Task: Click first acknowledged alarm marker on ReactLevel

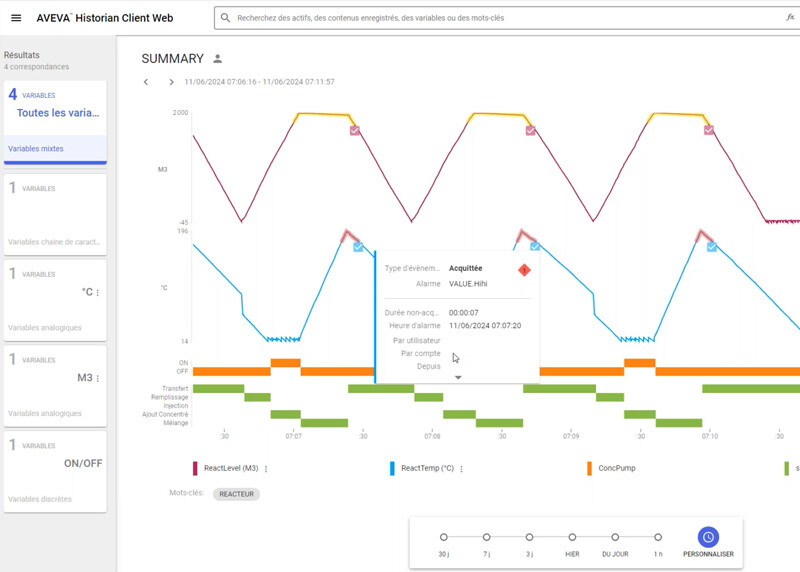Action: (355, 131)
